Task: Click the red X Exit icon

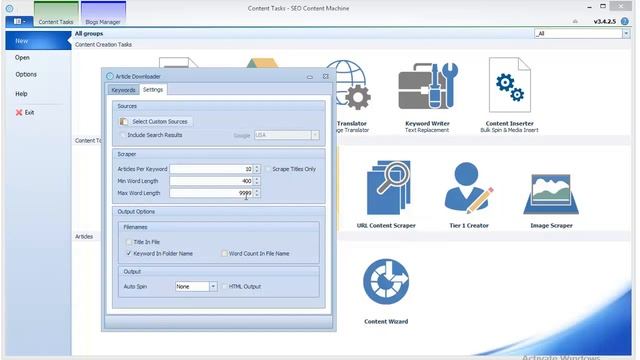Action: click(x=19, y=112)
